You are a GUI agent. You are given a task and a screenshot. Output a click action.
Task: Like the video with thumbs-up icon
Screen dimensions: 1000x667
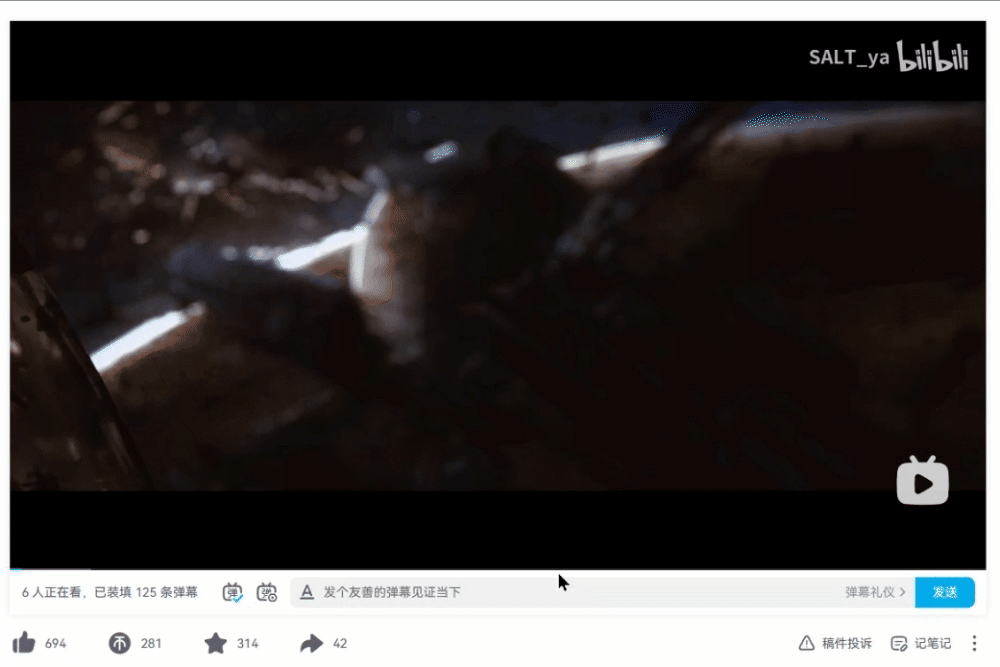point(24,643)
